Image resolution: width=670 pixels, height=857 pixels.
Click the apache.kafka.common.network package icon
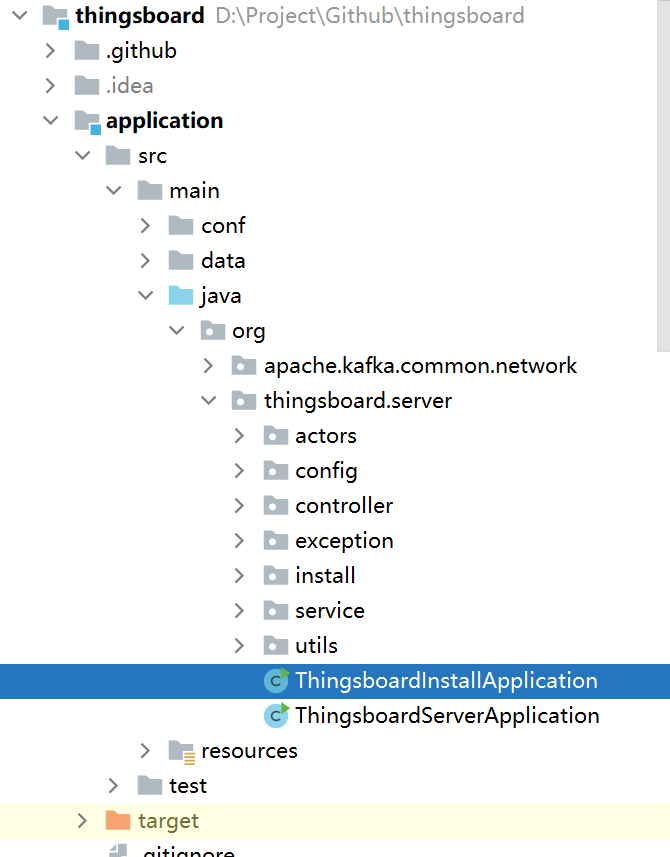point(244,366)
